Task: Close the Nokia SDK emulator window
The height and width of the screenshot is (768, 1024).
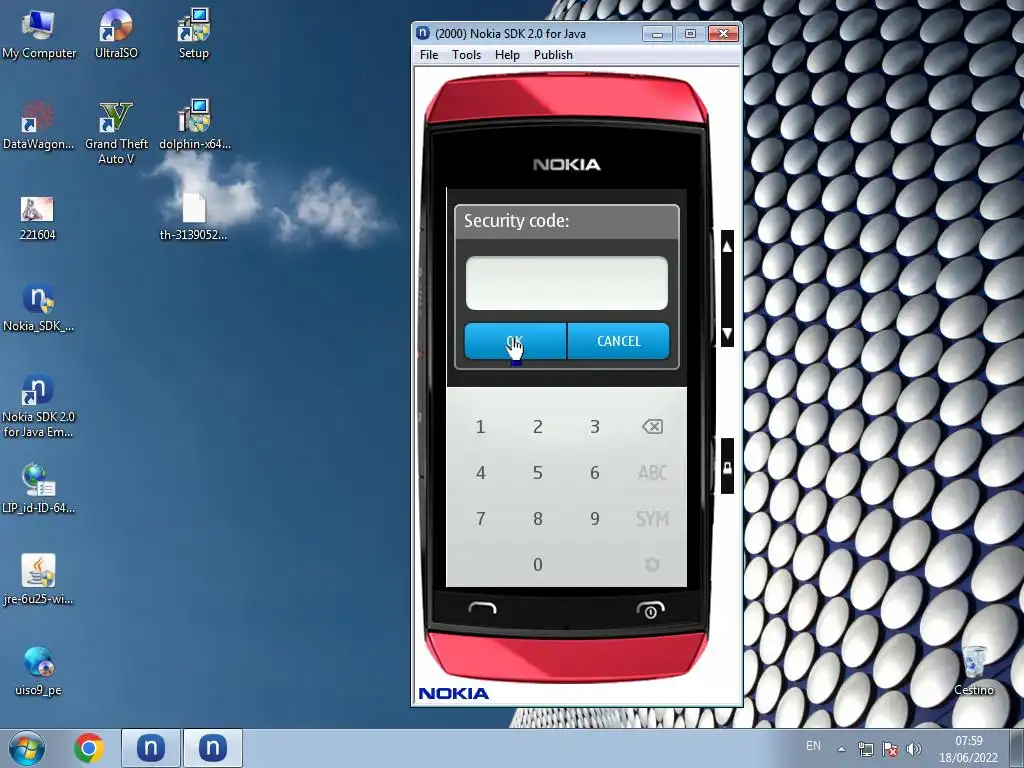Action: (723, 34)
